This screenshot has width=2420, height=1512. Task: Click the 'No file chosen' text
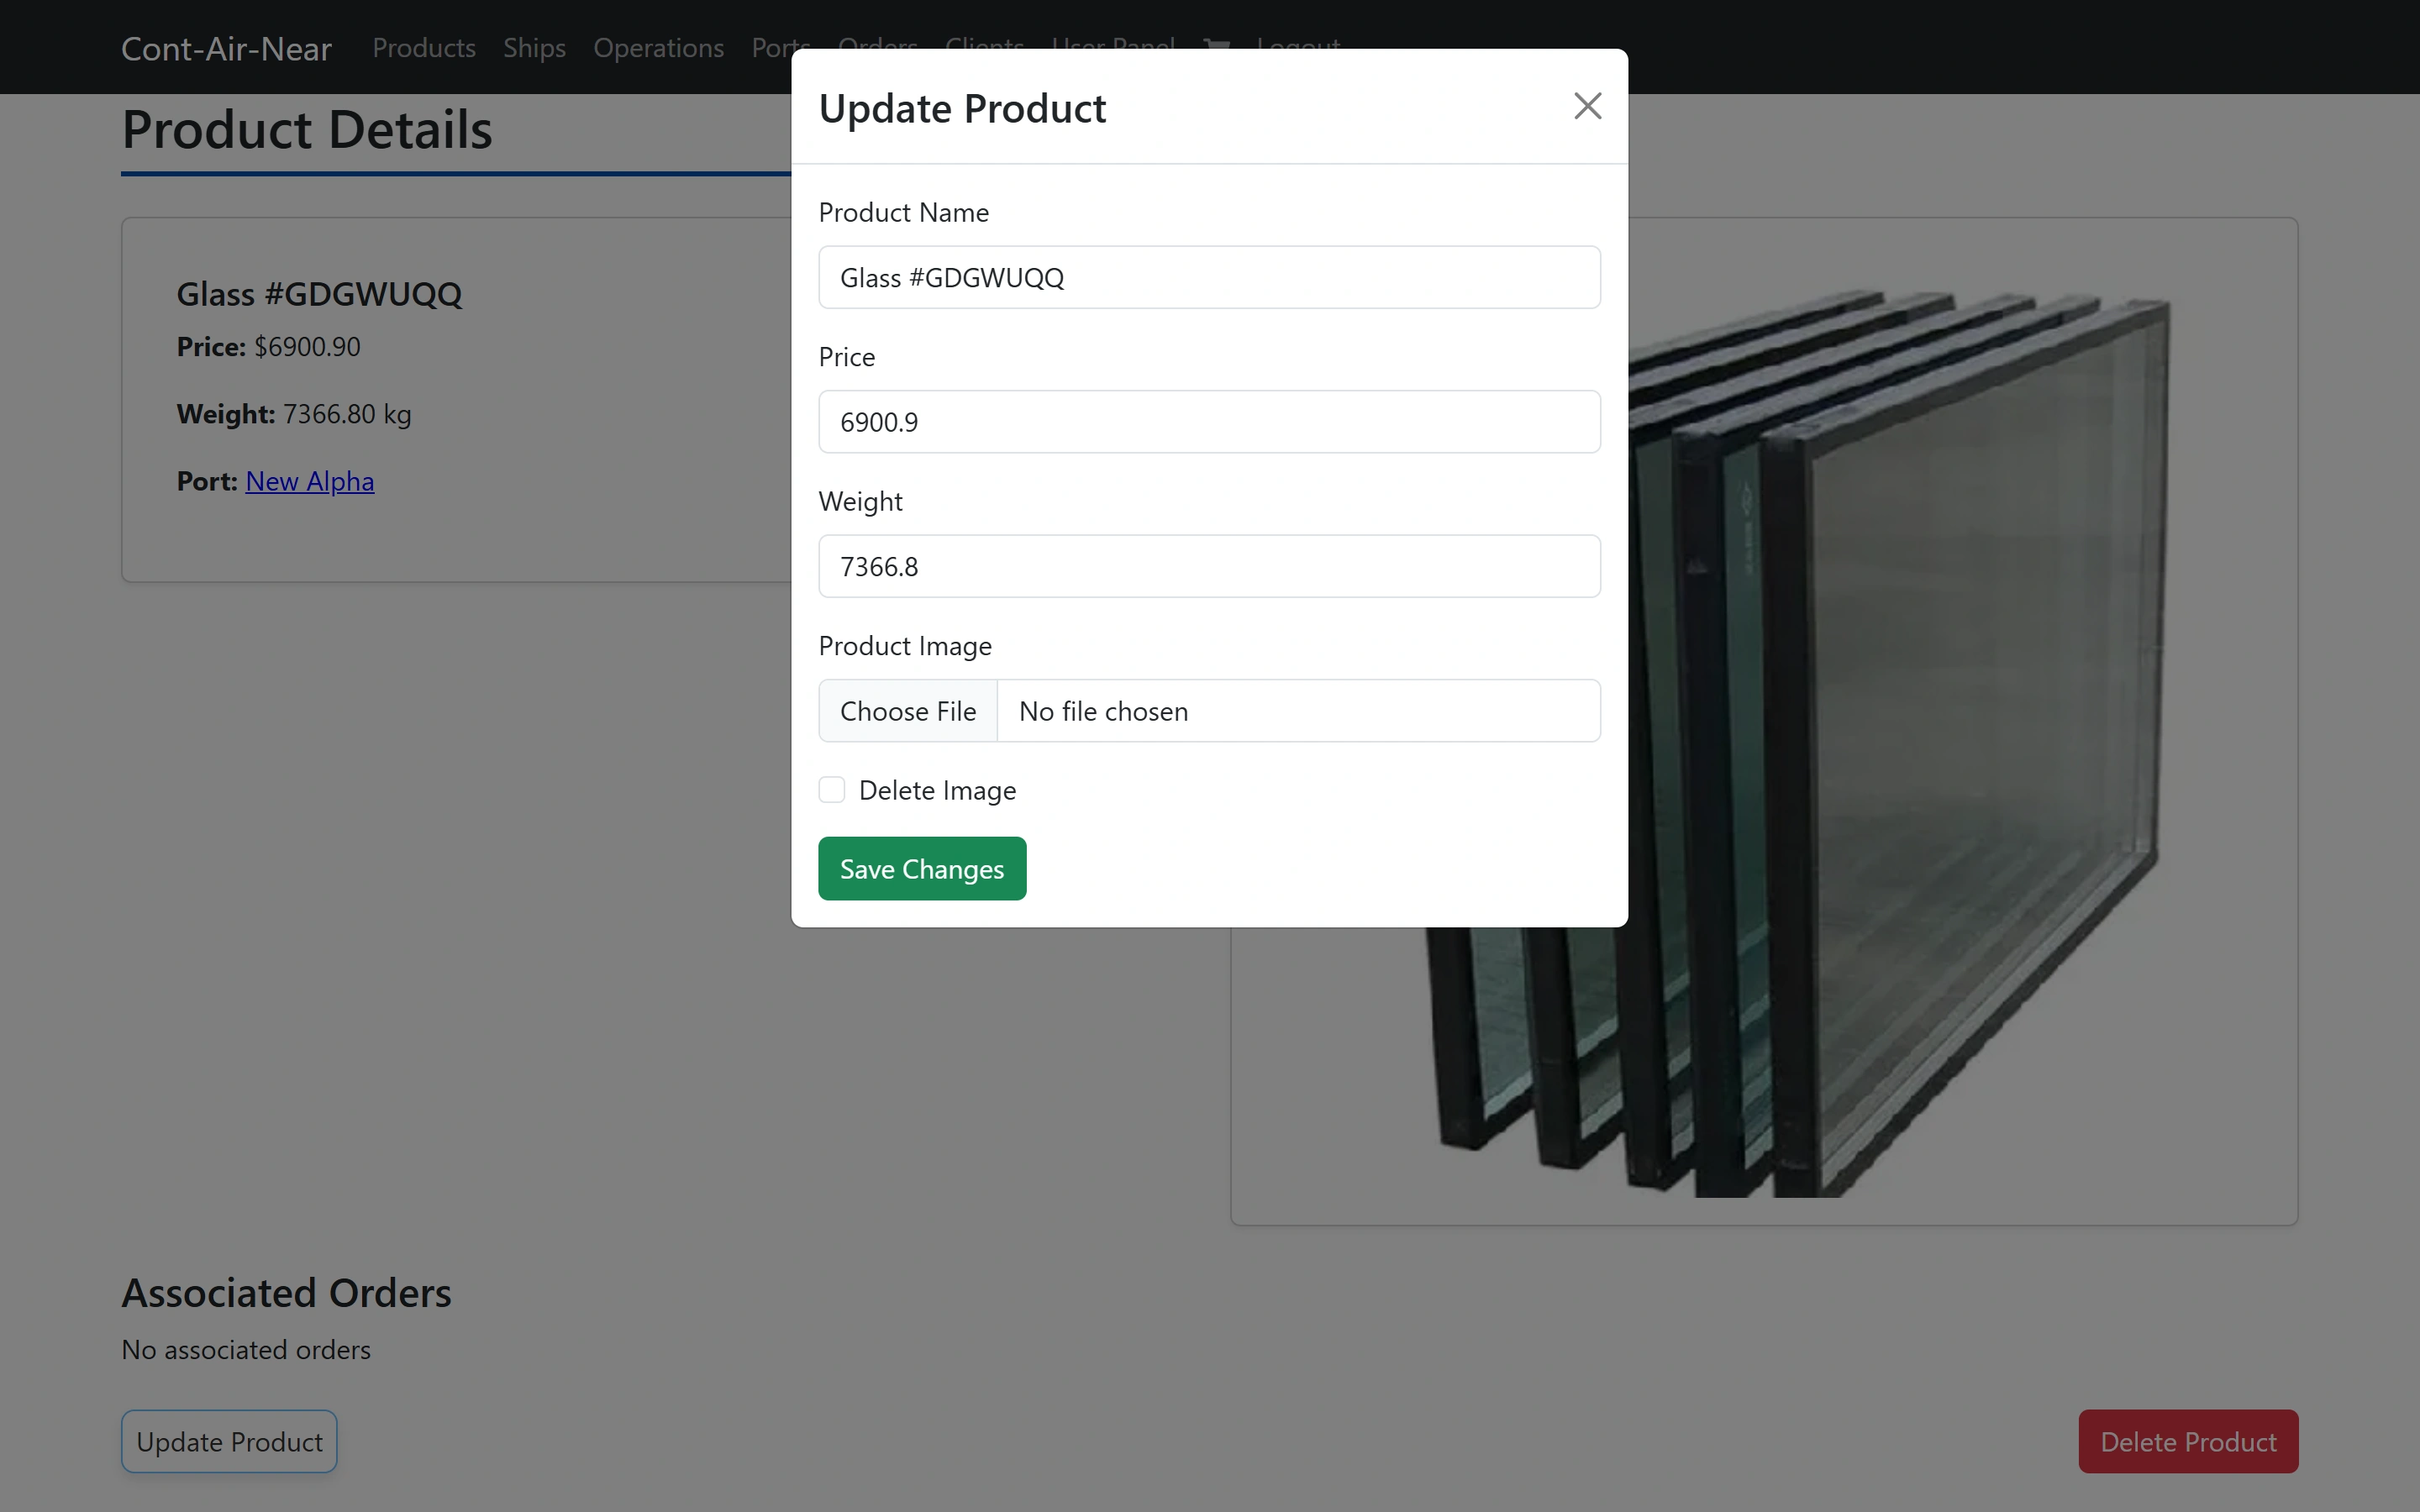[x=1103, y=711]
